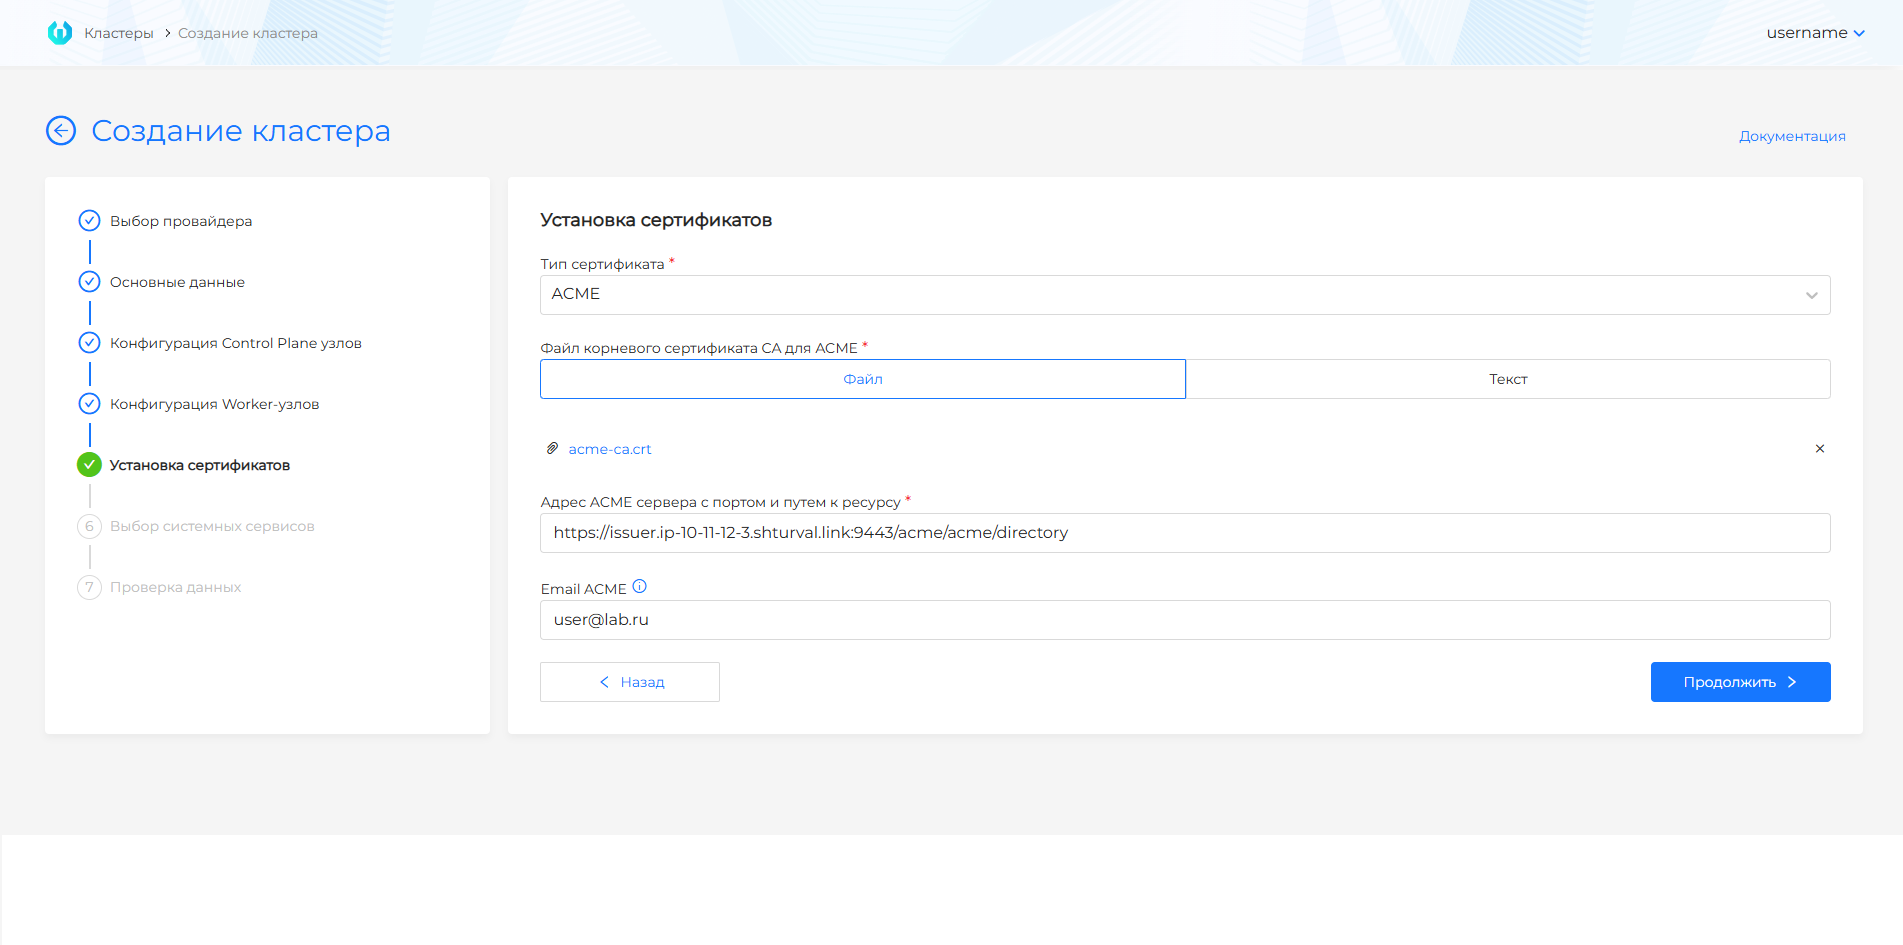Expand the username account menu
The width and height of the screenshot is (1903, 945).
click(1814, 33)
